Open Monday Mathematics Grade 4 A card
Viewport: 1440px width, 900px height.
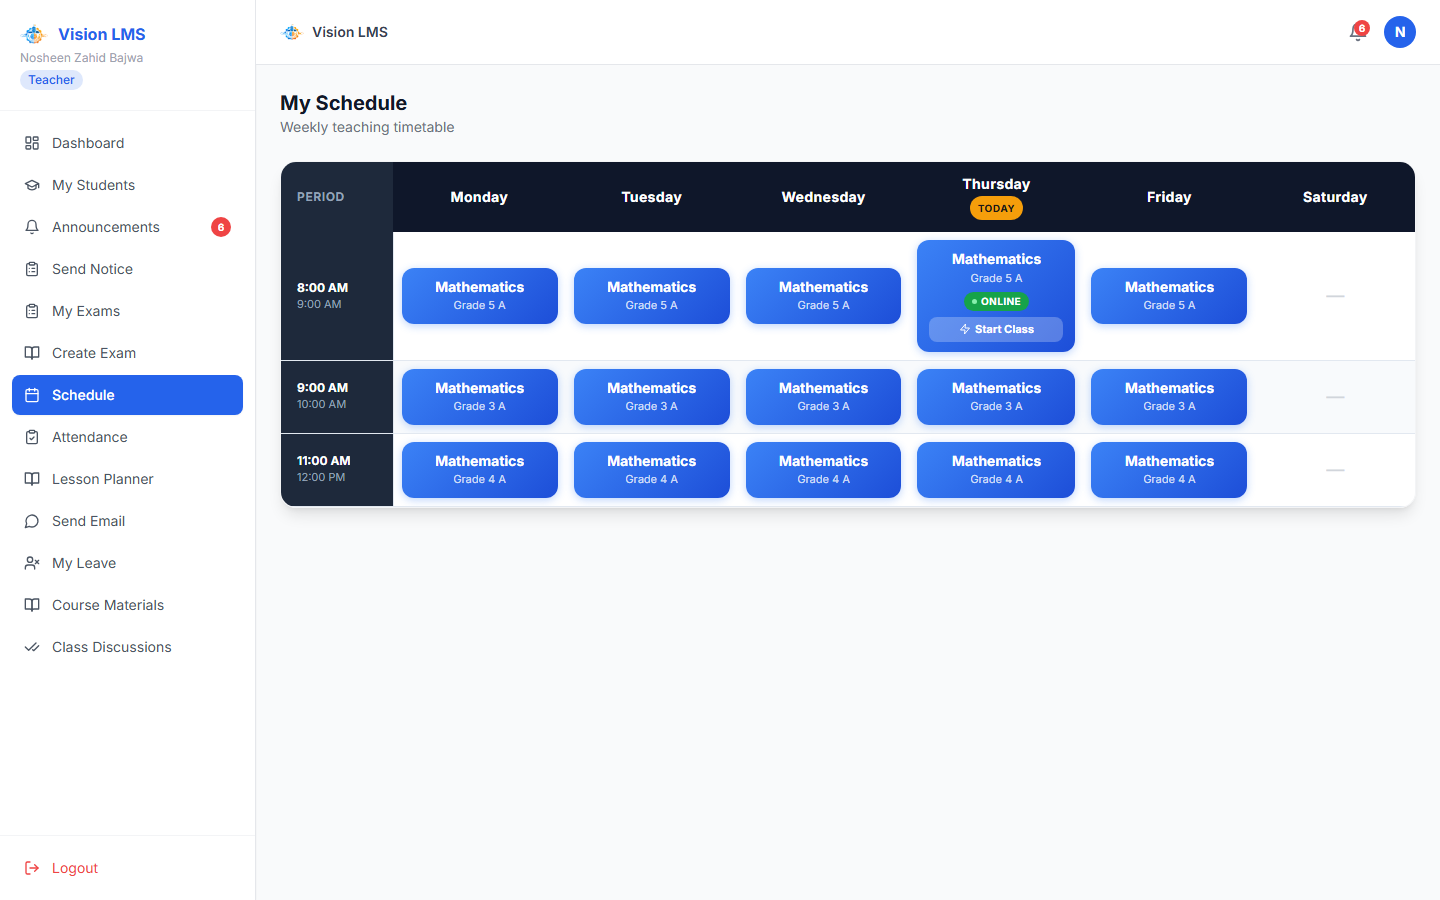480,470
